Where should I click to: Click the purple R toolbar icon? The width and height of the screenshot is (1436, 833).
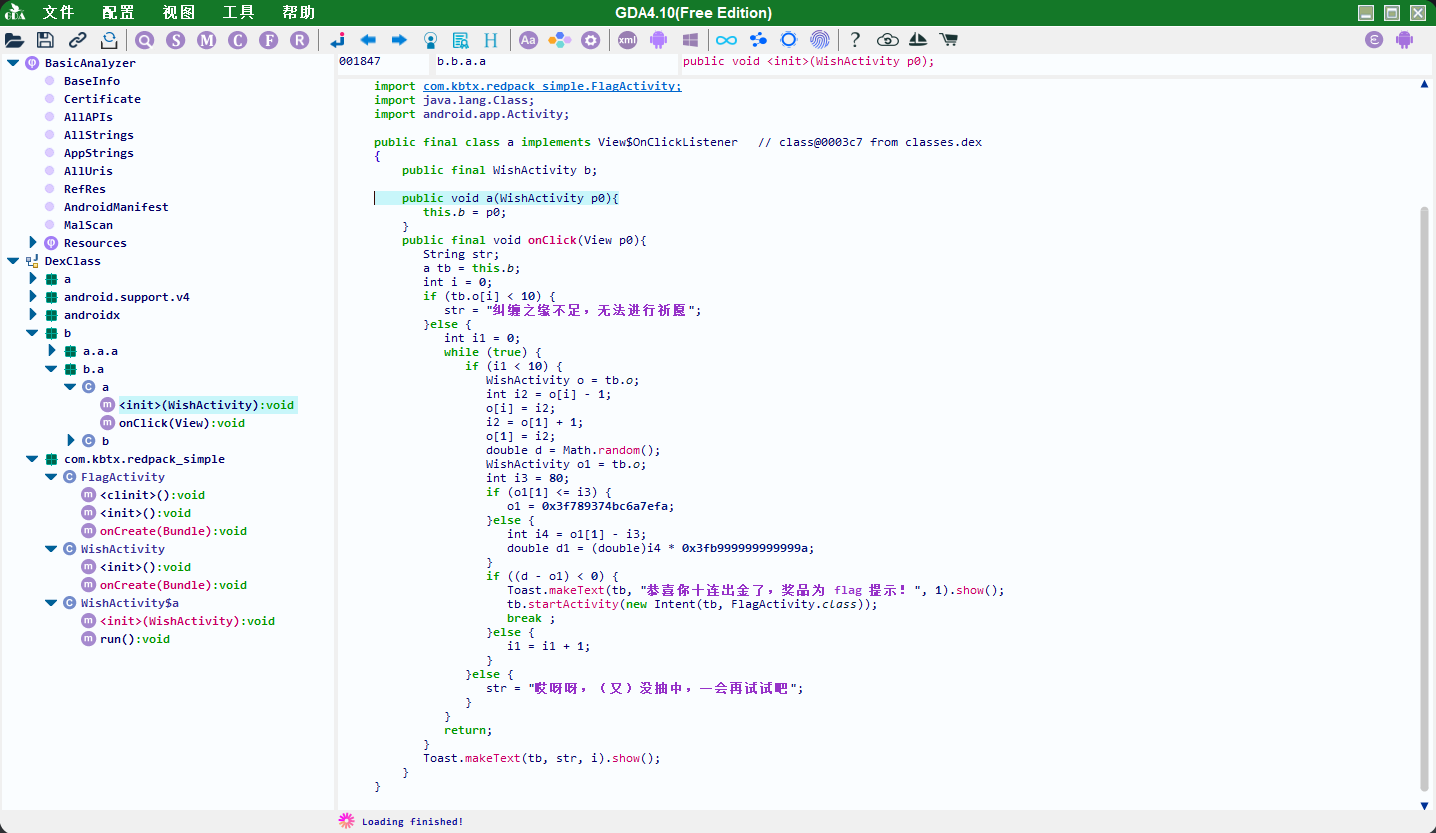coord(299,40)
